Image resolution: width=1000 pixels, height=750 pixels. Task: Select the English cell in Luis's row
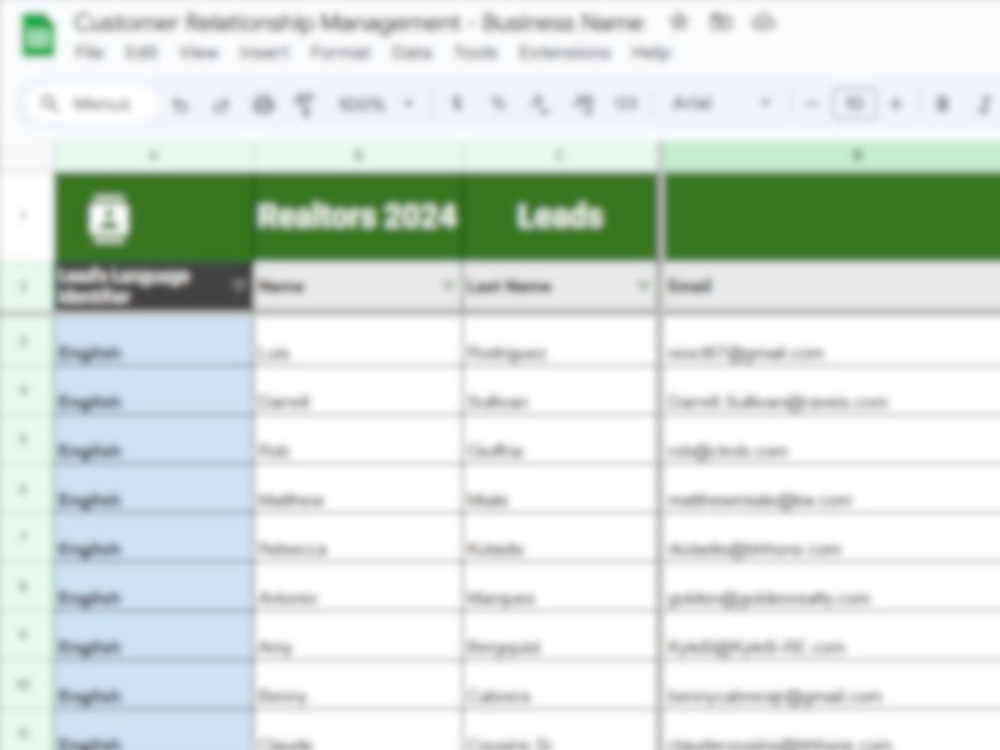tap(153, 341)
